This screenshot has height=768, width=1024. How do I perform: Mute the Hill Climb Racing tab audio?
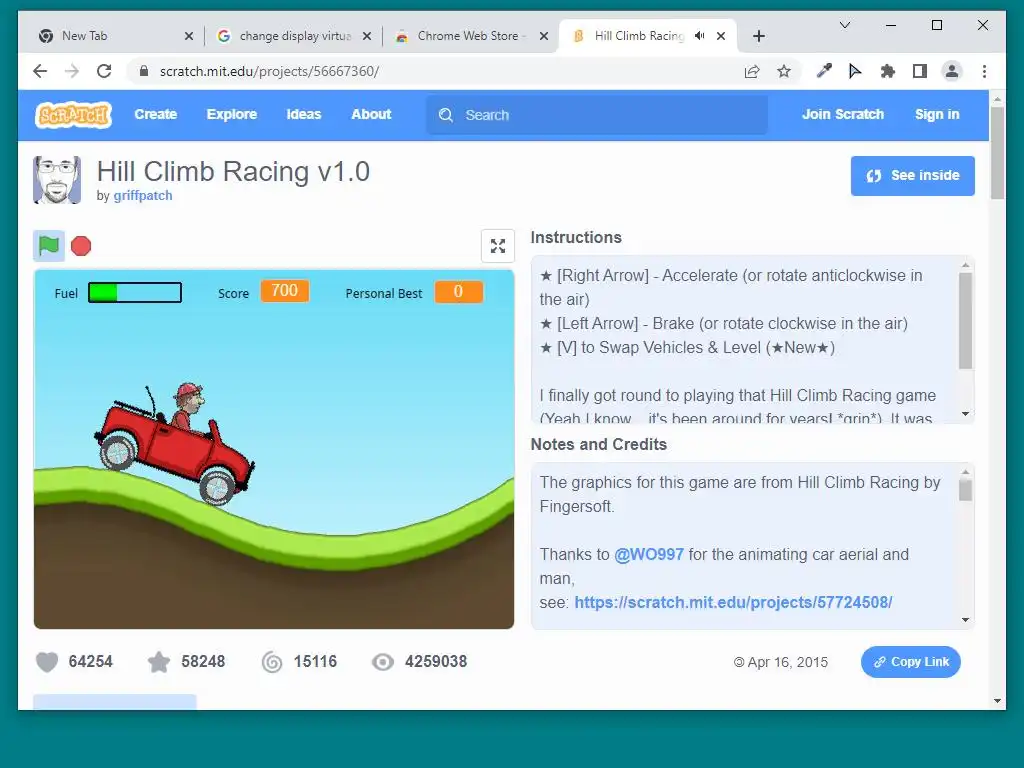(700, 36)
